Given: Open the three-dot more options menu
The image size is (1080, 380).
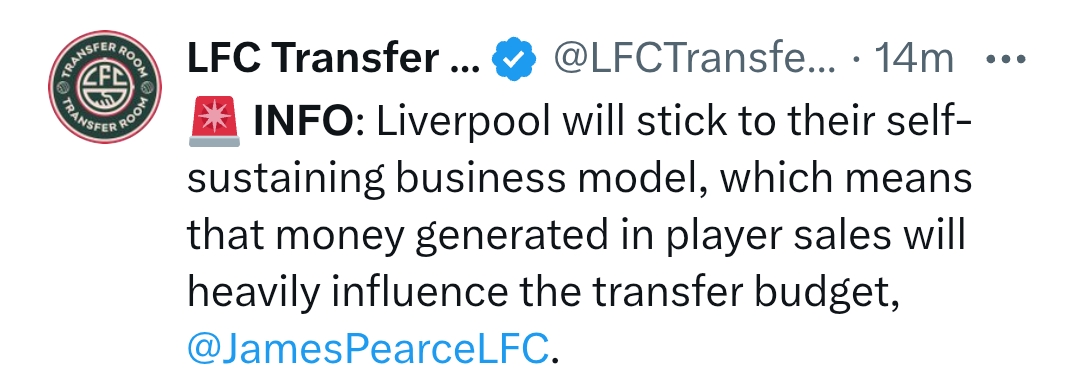Looking at the screenshot, I should (x=1006, y=59).
